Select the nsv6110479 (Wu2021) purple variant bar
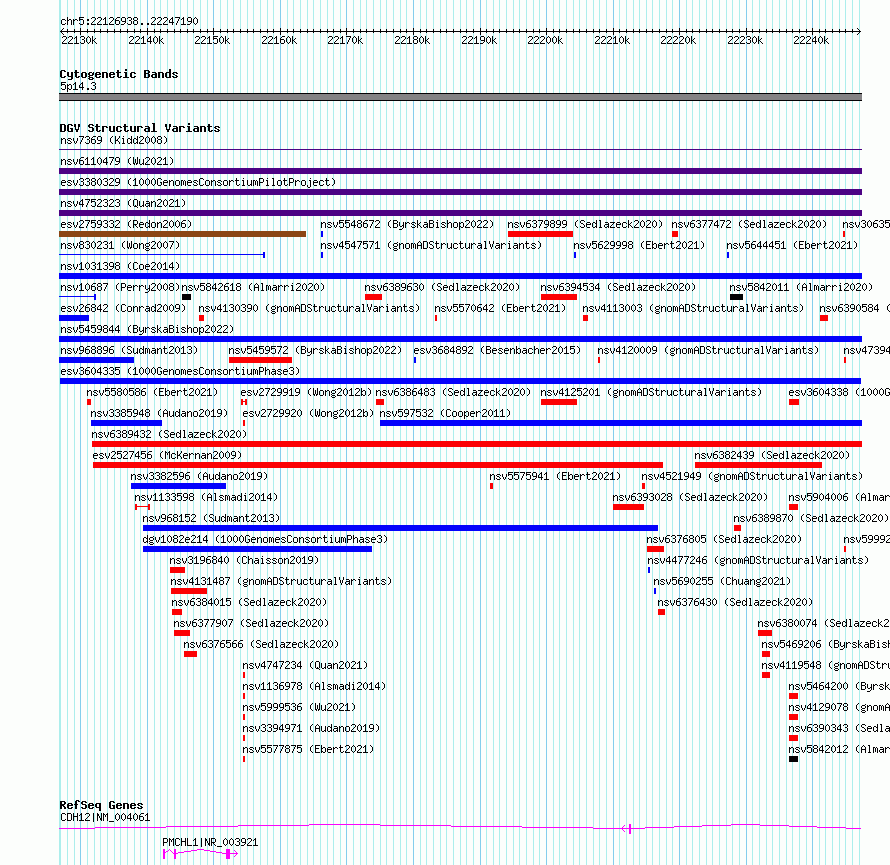This screenshot has width=890, height=865. click(460, 171)
